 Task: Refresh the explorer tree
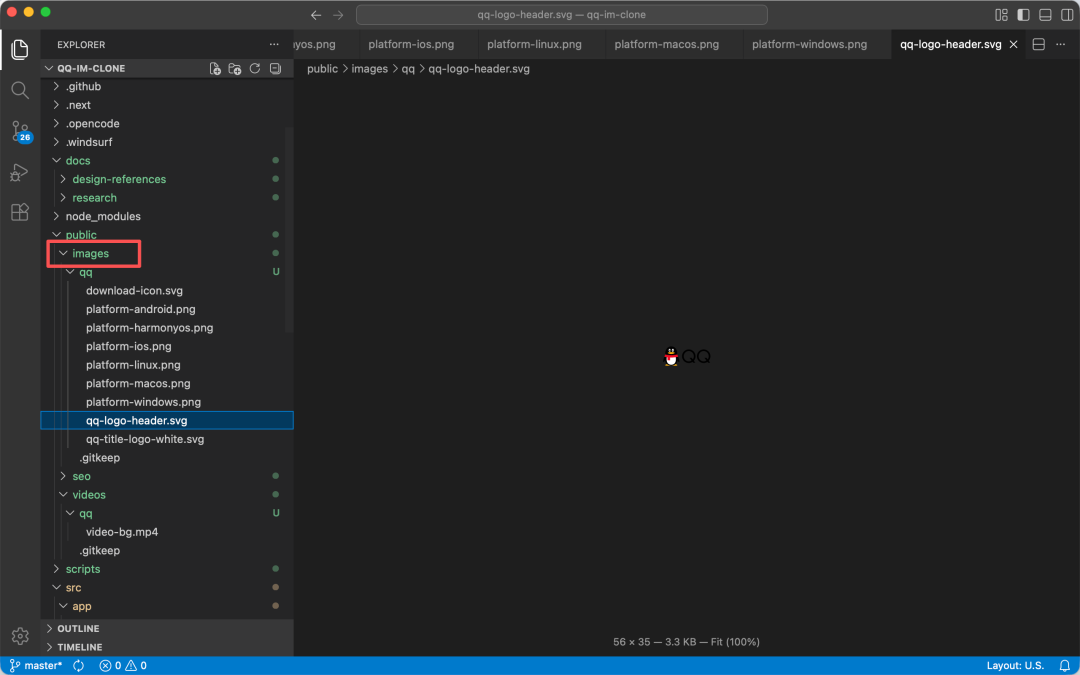pos(255,69)
